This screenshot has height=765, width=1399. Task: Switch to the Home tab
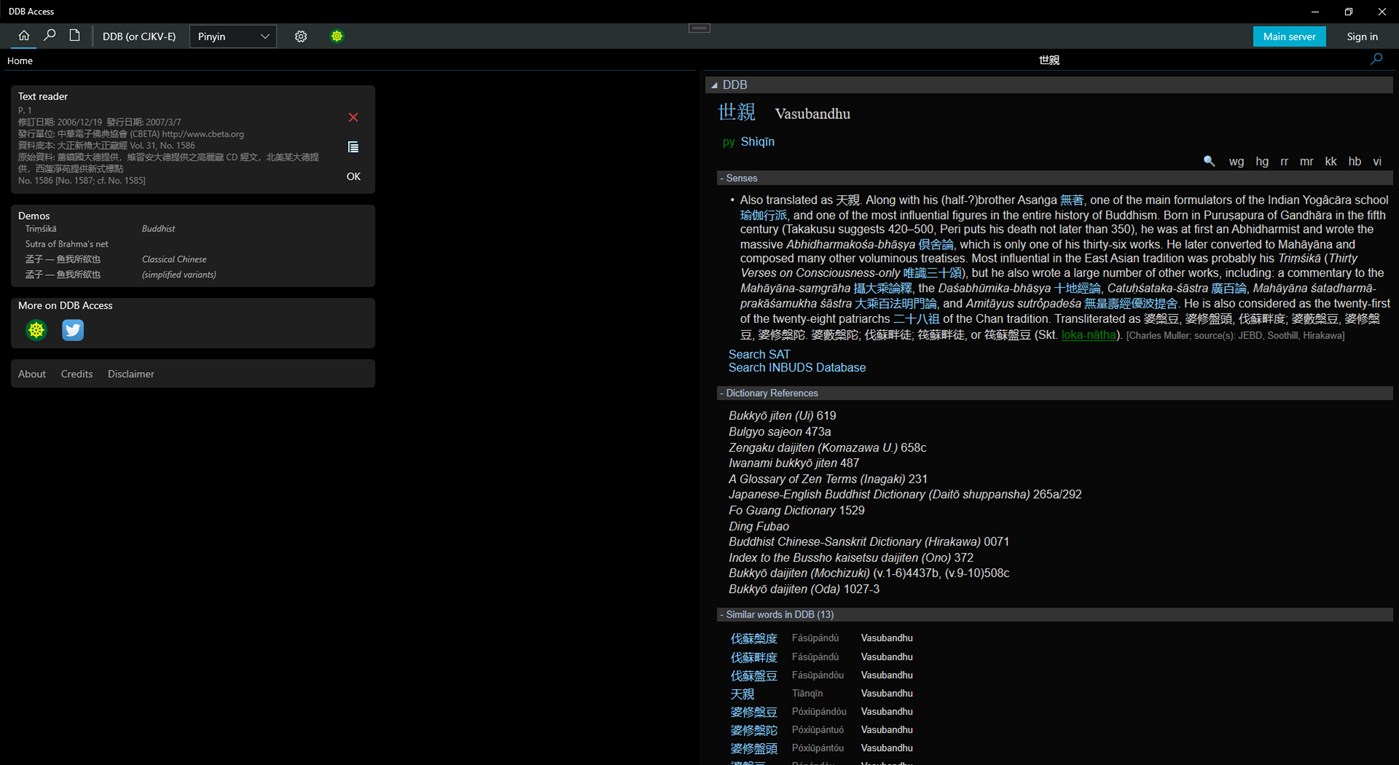coord(19,61)
